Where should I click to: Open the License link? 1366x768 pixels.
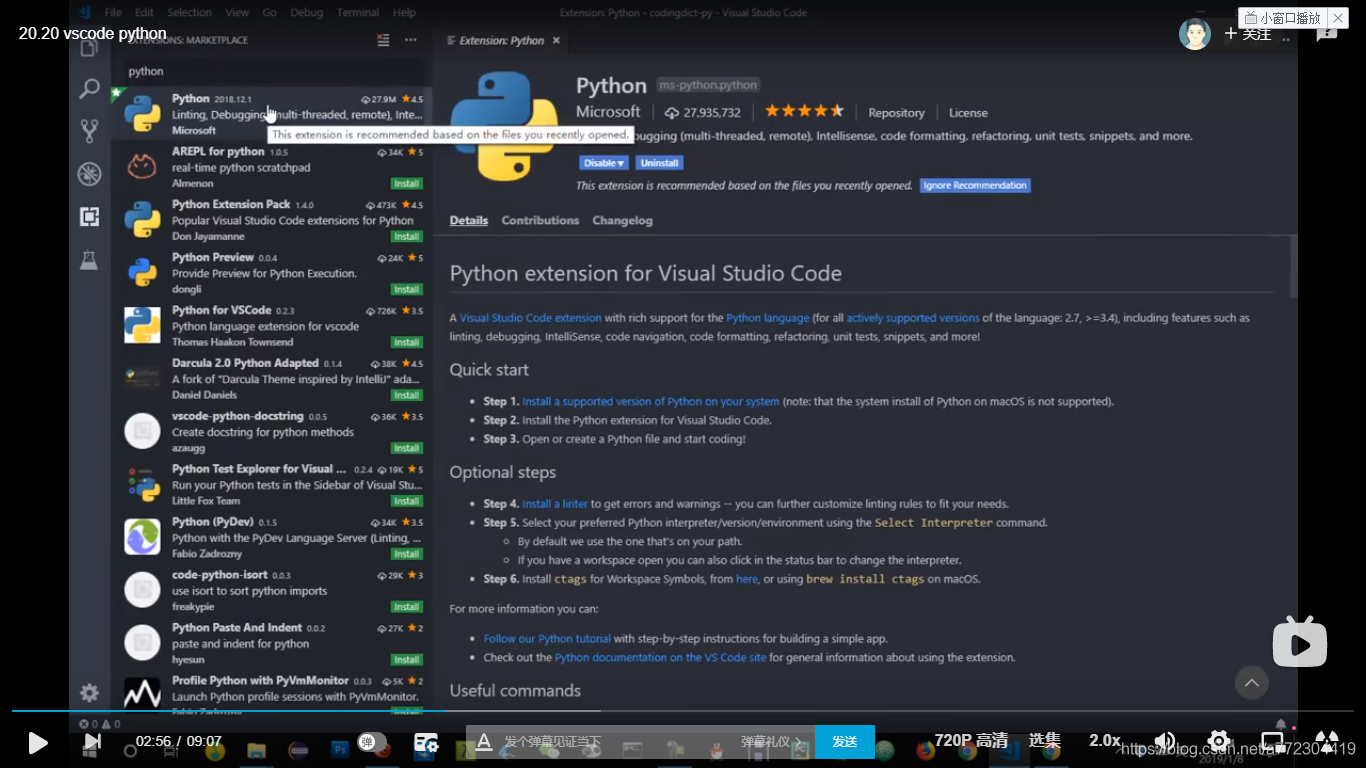[968, 113]
